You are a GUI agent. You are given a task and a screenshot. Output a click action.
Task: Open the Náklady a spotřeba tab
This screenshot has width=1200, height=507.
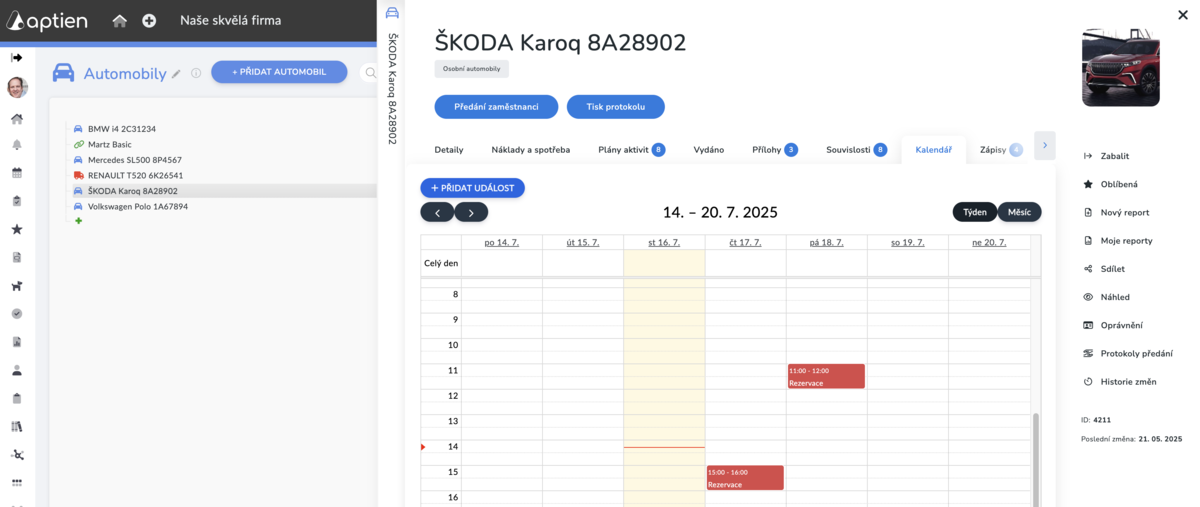(531, 150)
